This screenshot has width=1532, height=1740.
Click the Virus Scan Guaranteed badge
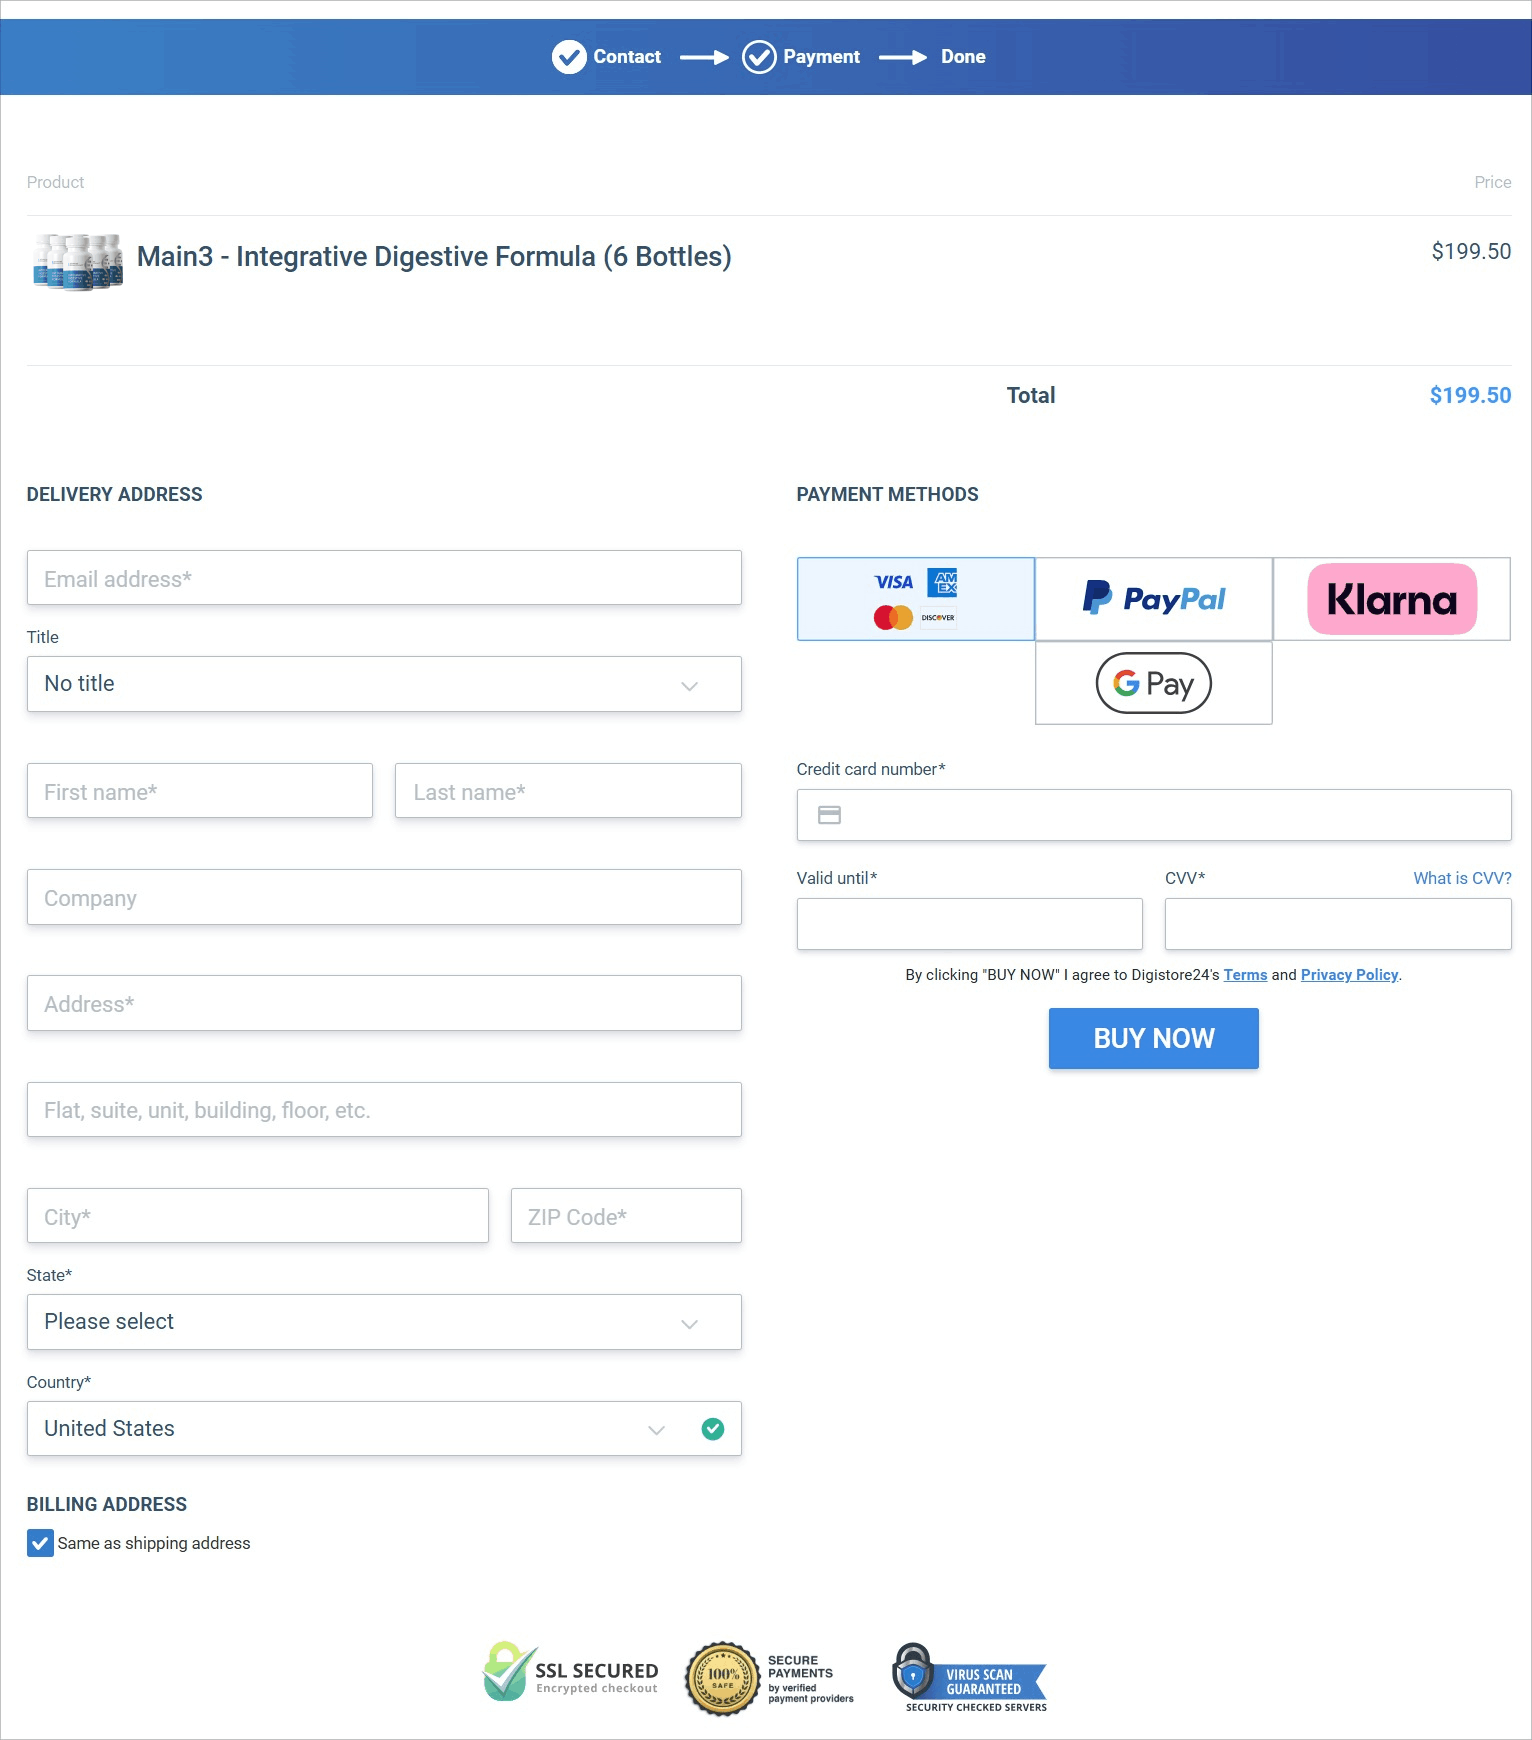(x=969, y=1678)
